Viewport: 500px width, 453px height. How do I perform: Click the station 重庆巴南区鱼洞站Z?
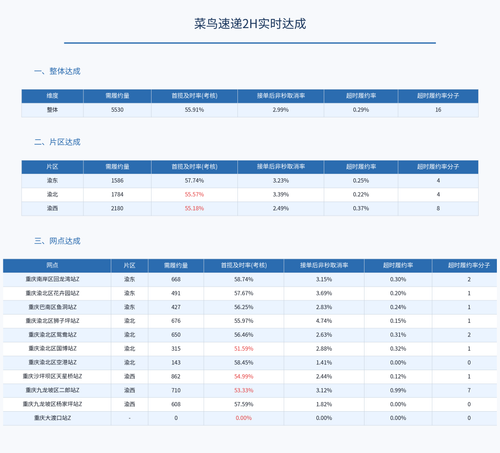point(52,307)
